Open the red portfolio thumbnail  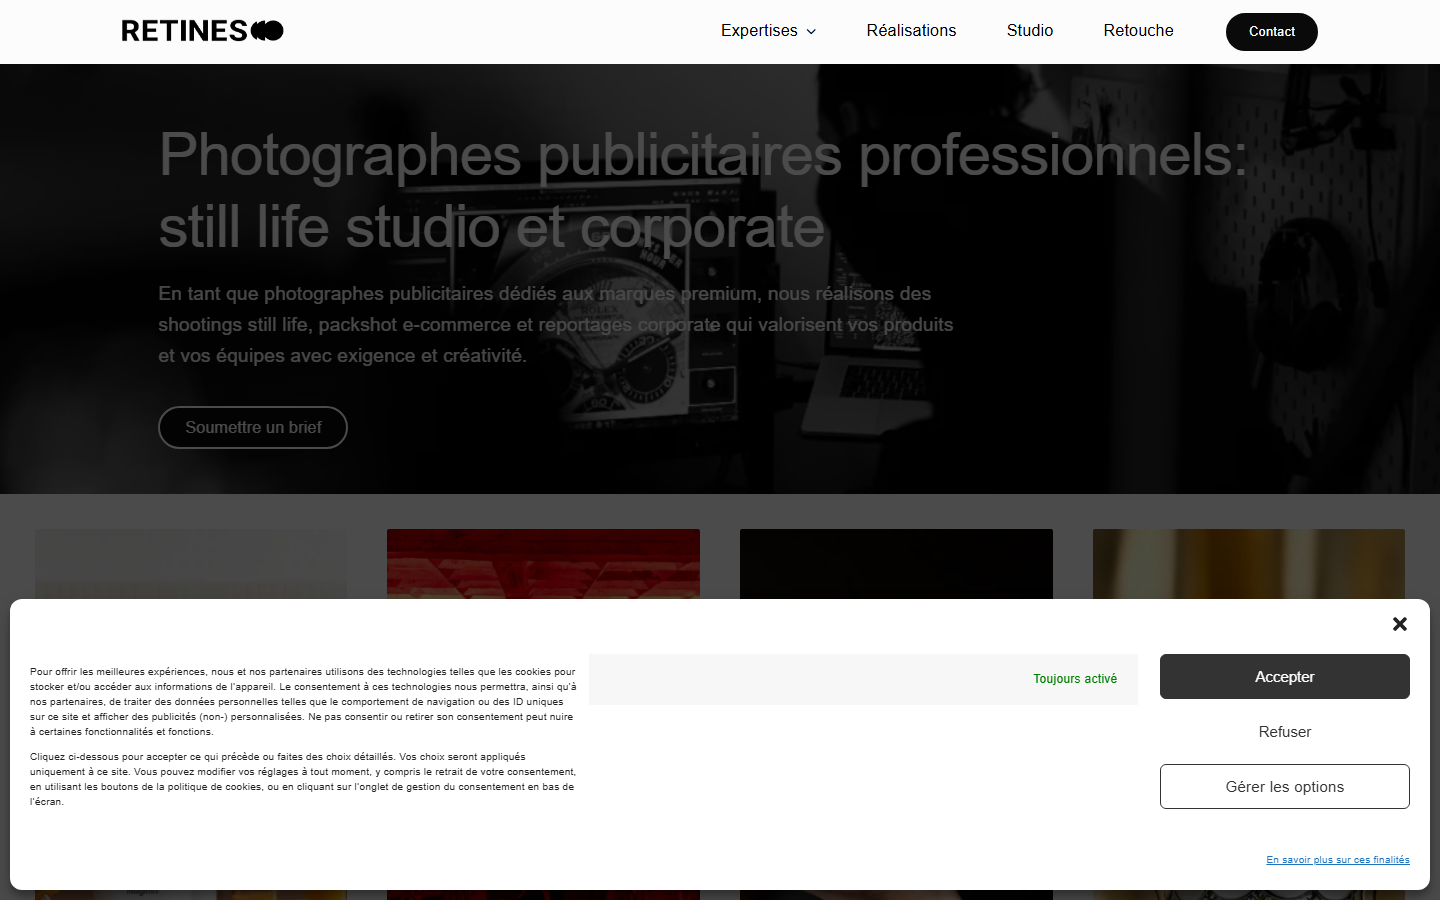pos(543,564)
